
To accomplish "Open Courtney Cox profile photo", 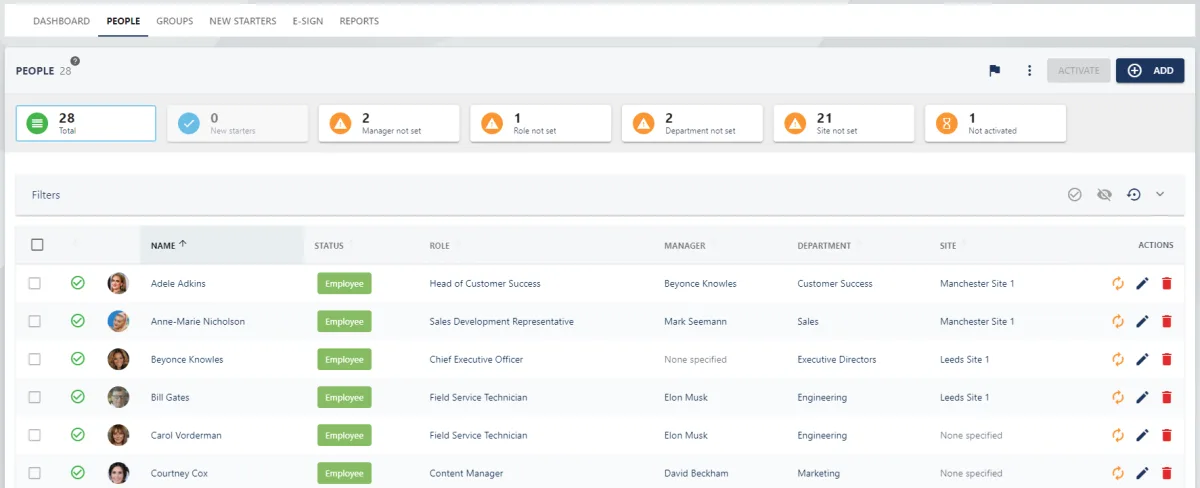I will 118,473.
